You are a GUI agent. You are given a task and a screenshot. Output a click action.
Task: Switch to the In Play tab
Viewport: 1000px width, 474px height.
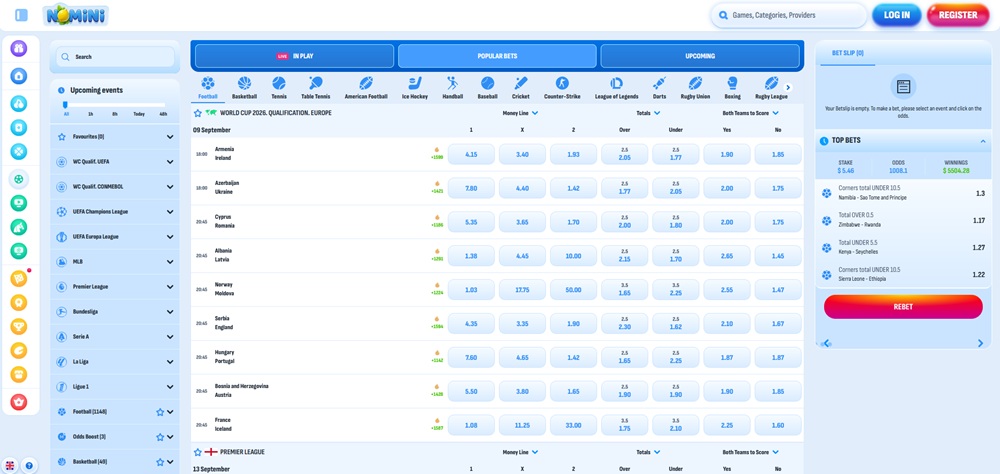coord(294,56)
